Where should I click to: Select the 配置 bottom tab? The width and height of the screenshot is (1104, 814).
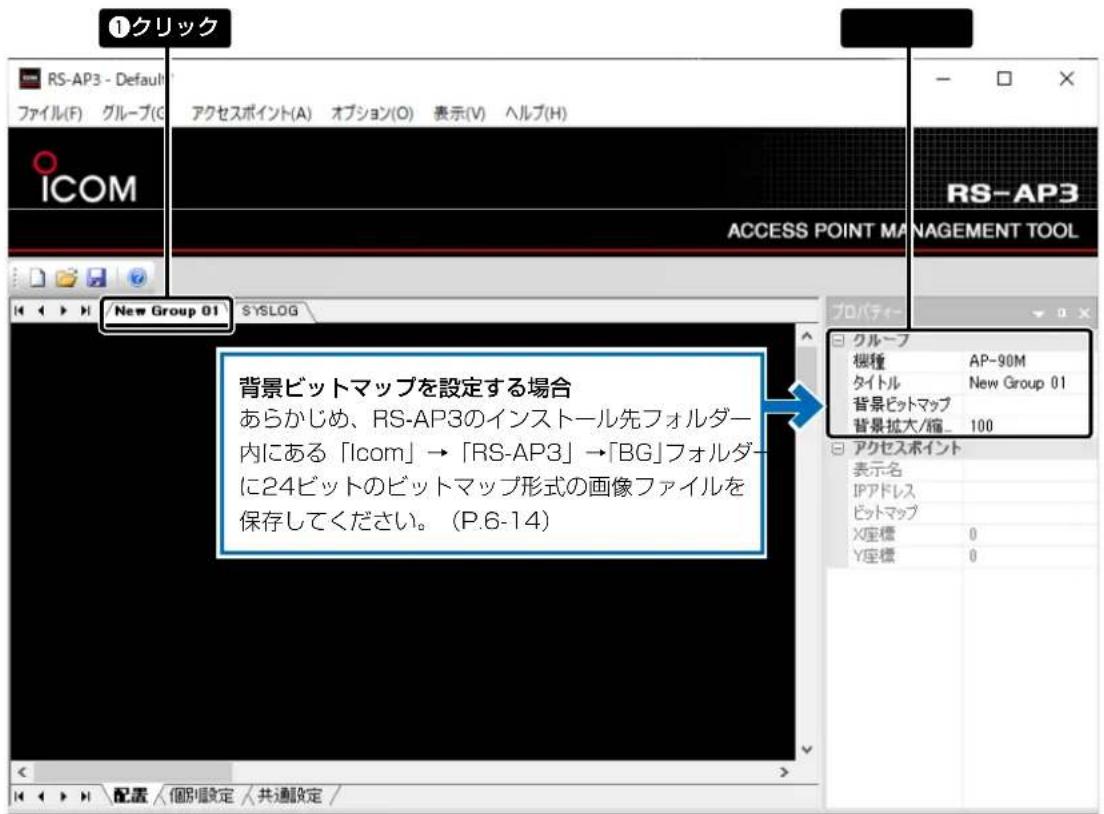pos(131,796)
